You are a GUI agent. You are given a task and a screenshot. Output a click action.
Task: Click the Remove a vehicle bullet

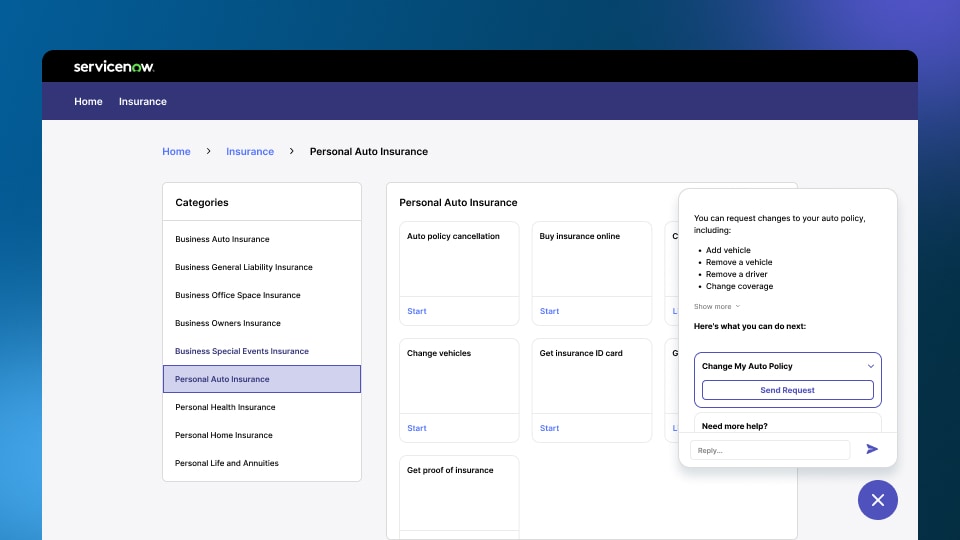tap(739, 262)
